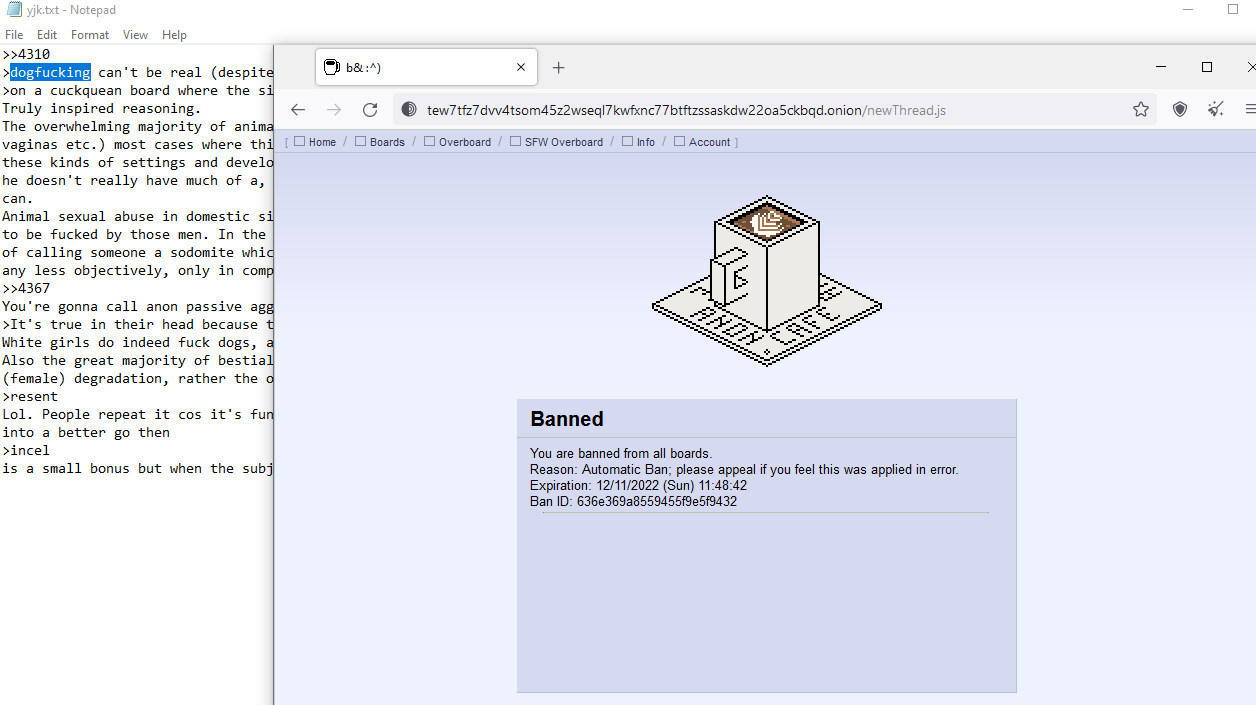The height and width of the screenshot is (705, 1256).
Task: Click 'Truly inspired reasoning.' line in Notepad
Action: [x=101, y=108]
